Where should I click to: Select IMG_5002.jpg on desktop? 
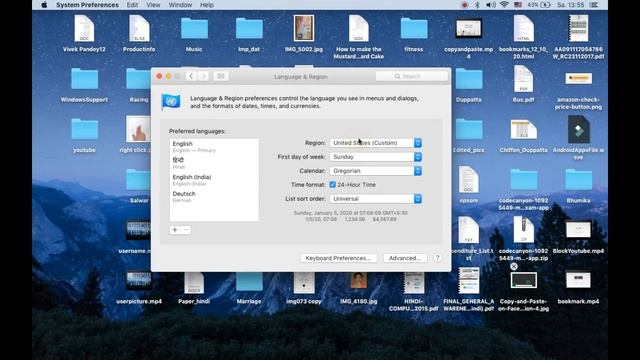click(x=304, y=28)
